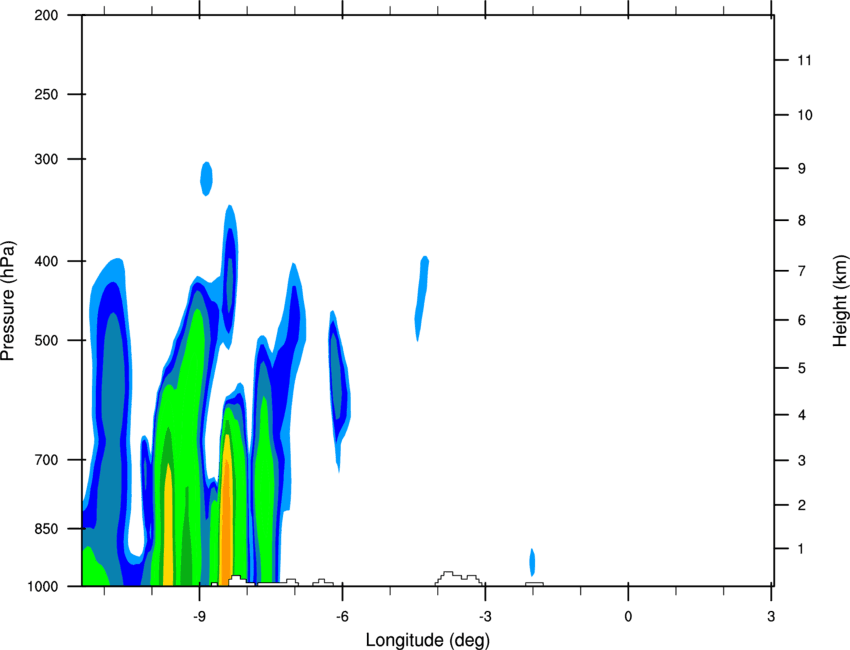
Task: Select the 700 pressure tick label
Action: pos(46,460)
